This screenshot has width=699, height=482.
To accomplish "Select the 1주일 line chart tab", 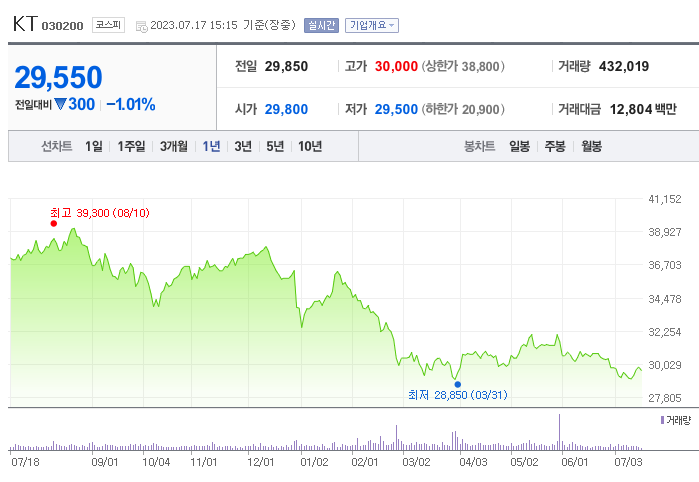I will 131,146.
